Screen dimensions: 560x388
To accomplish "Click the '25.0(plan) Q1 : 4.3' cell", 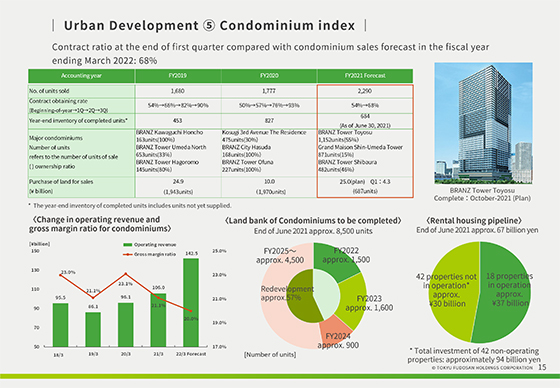I will click(365, 182).
